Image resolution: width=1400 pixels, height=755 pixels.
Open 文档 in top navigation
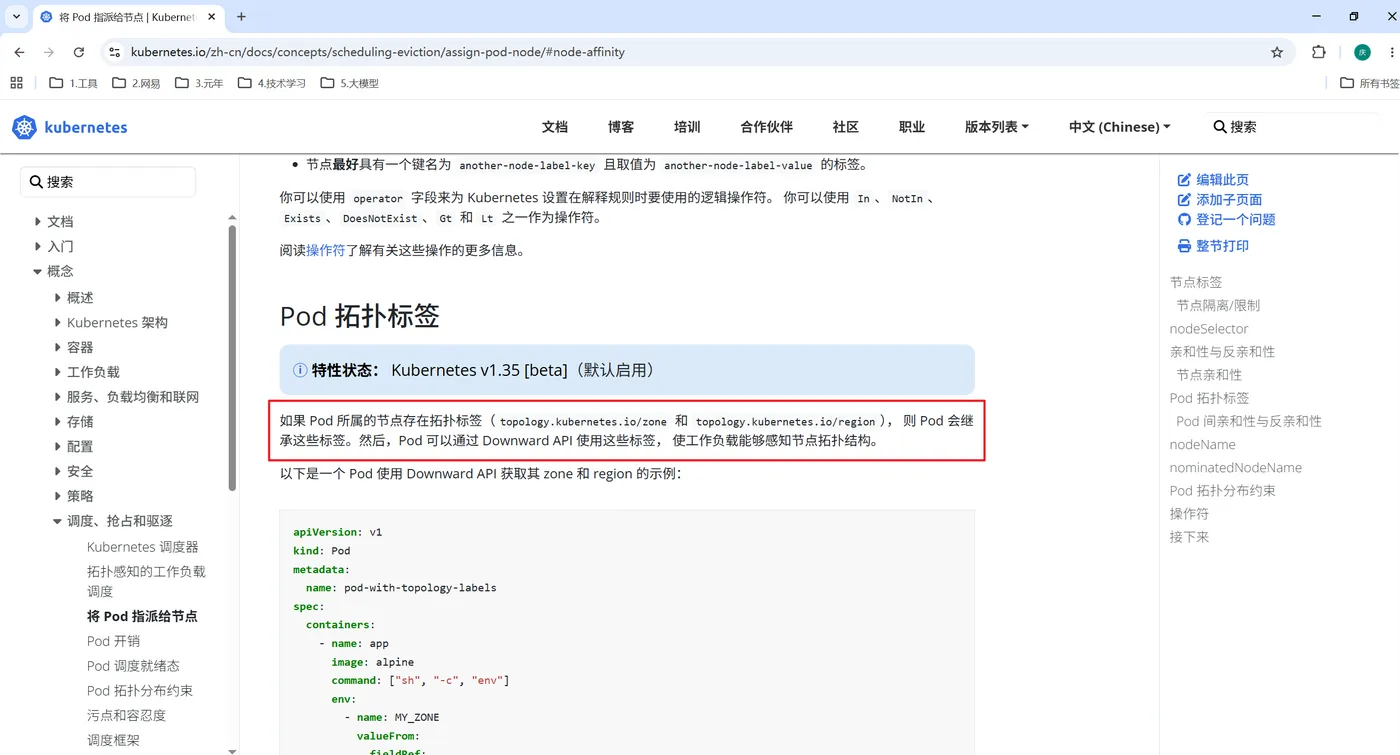555,127
